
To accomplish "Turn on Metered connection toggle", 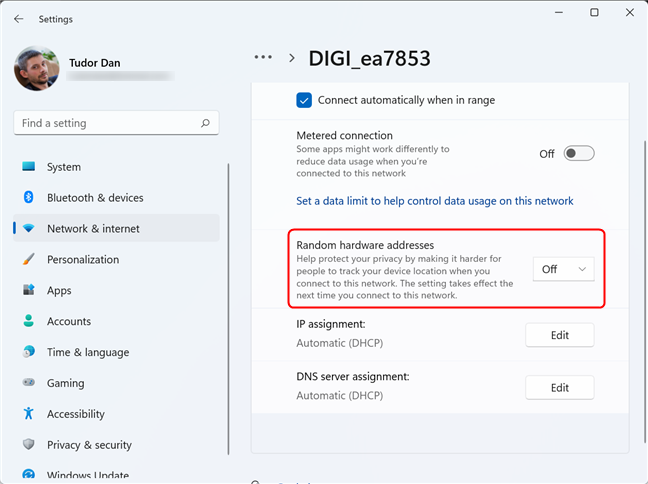I will (x=579, y=154).
